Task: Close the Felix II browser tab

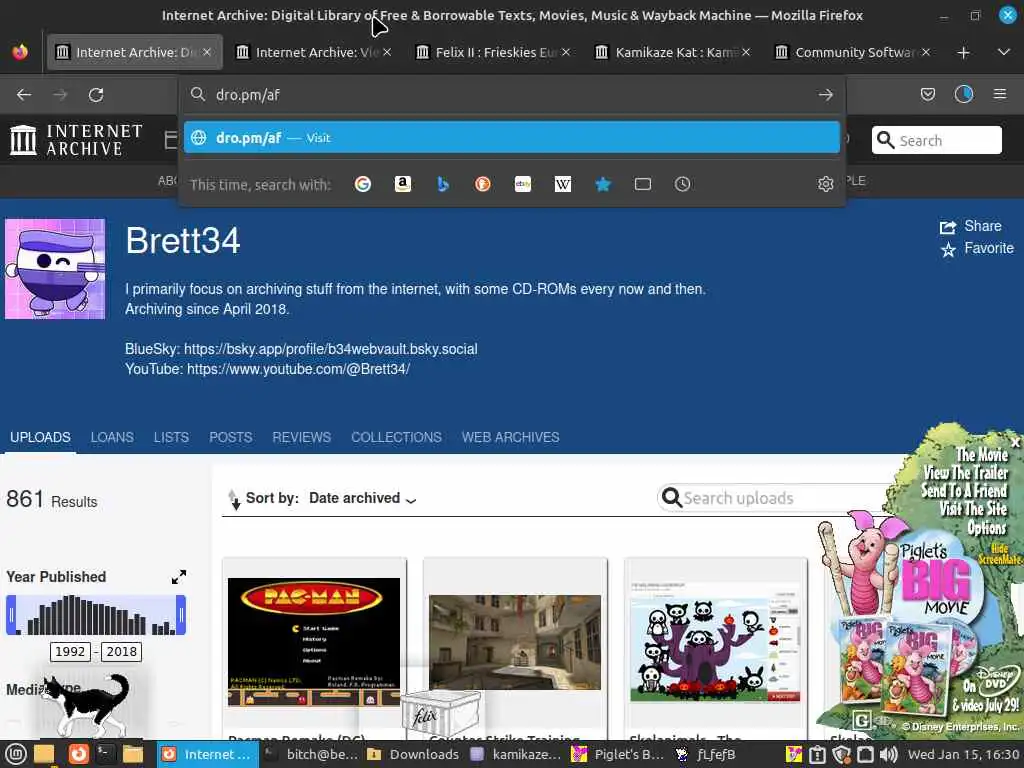Action: tap(566, 52)
